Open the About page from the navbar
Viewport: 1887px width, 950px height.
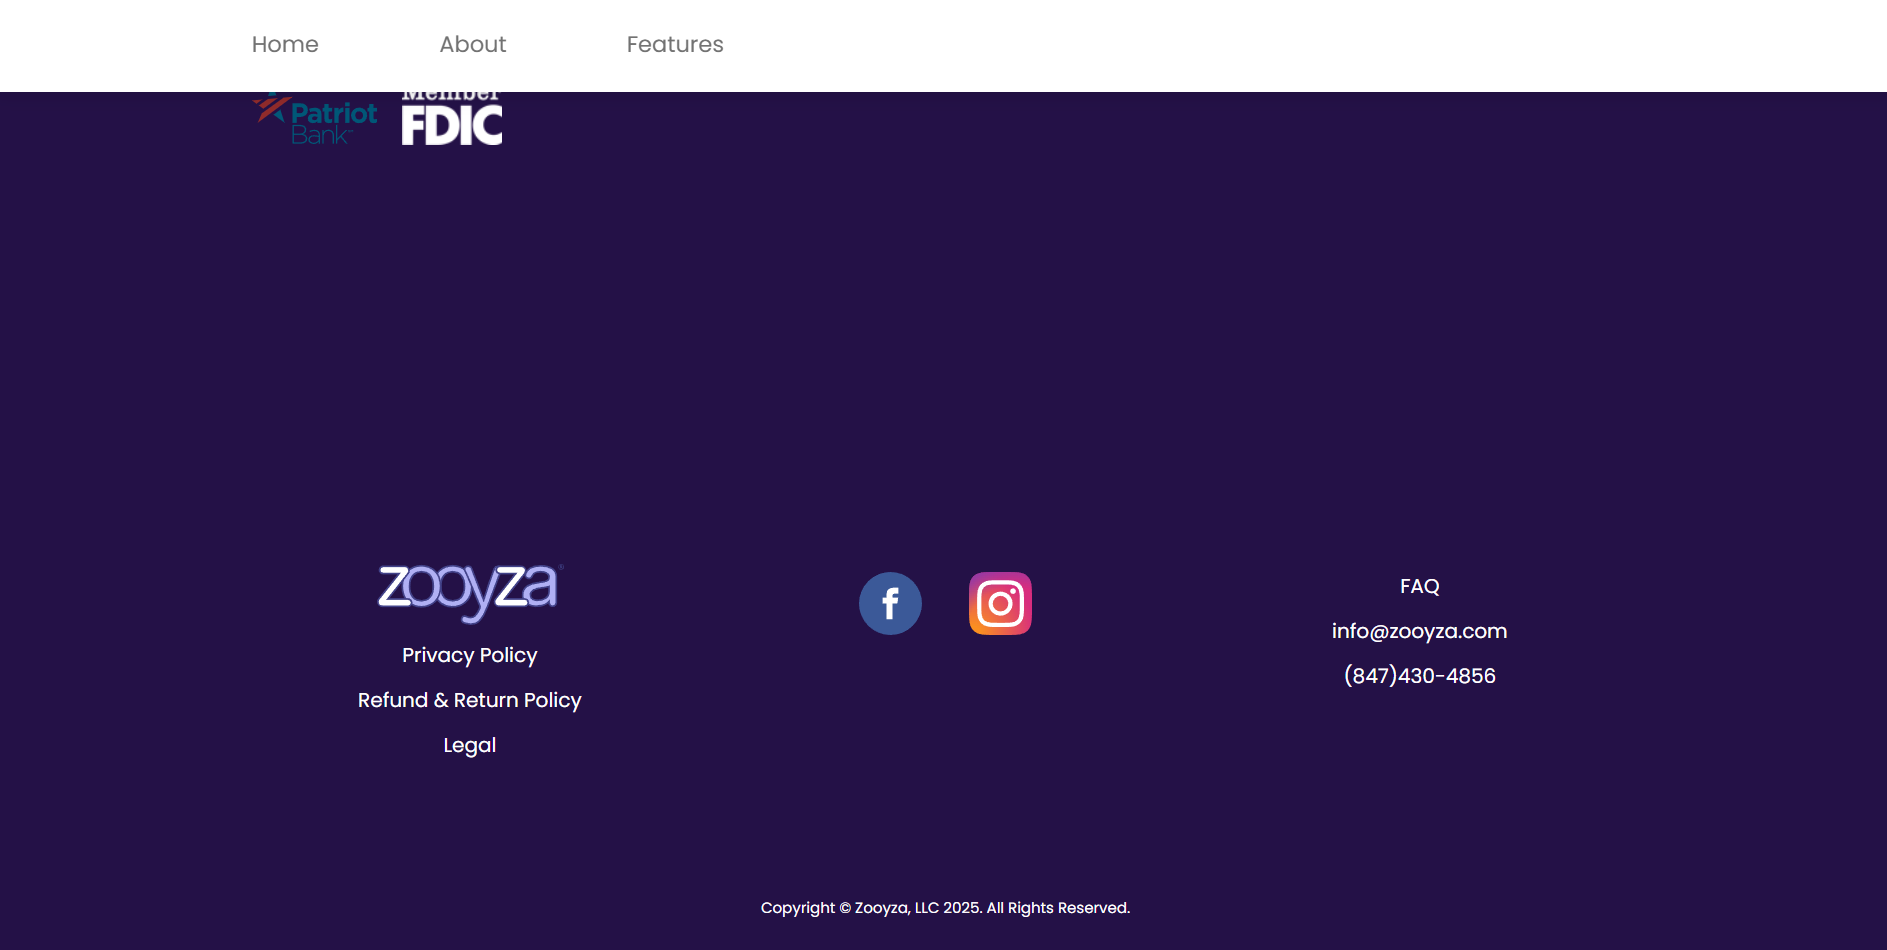point(472,44)
